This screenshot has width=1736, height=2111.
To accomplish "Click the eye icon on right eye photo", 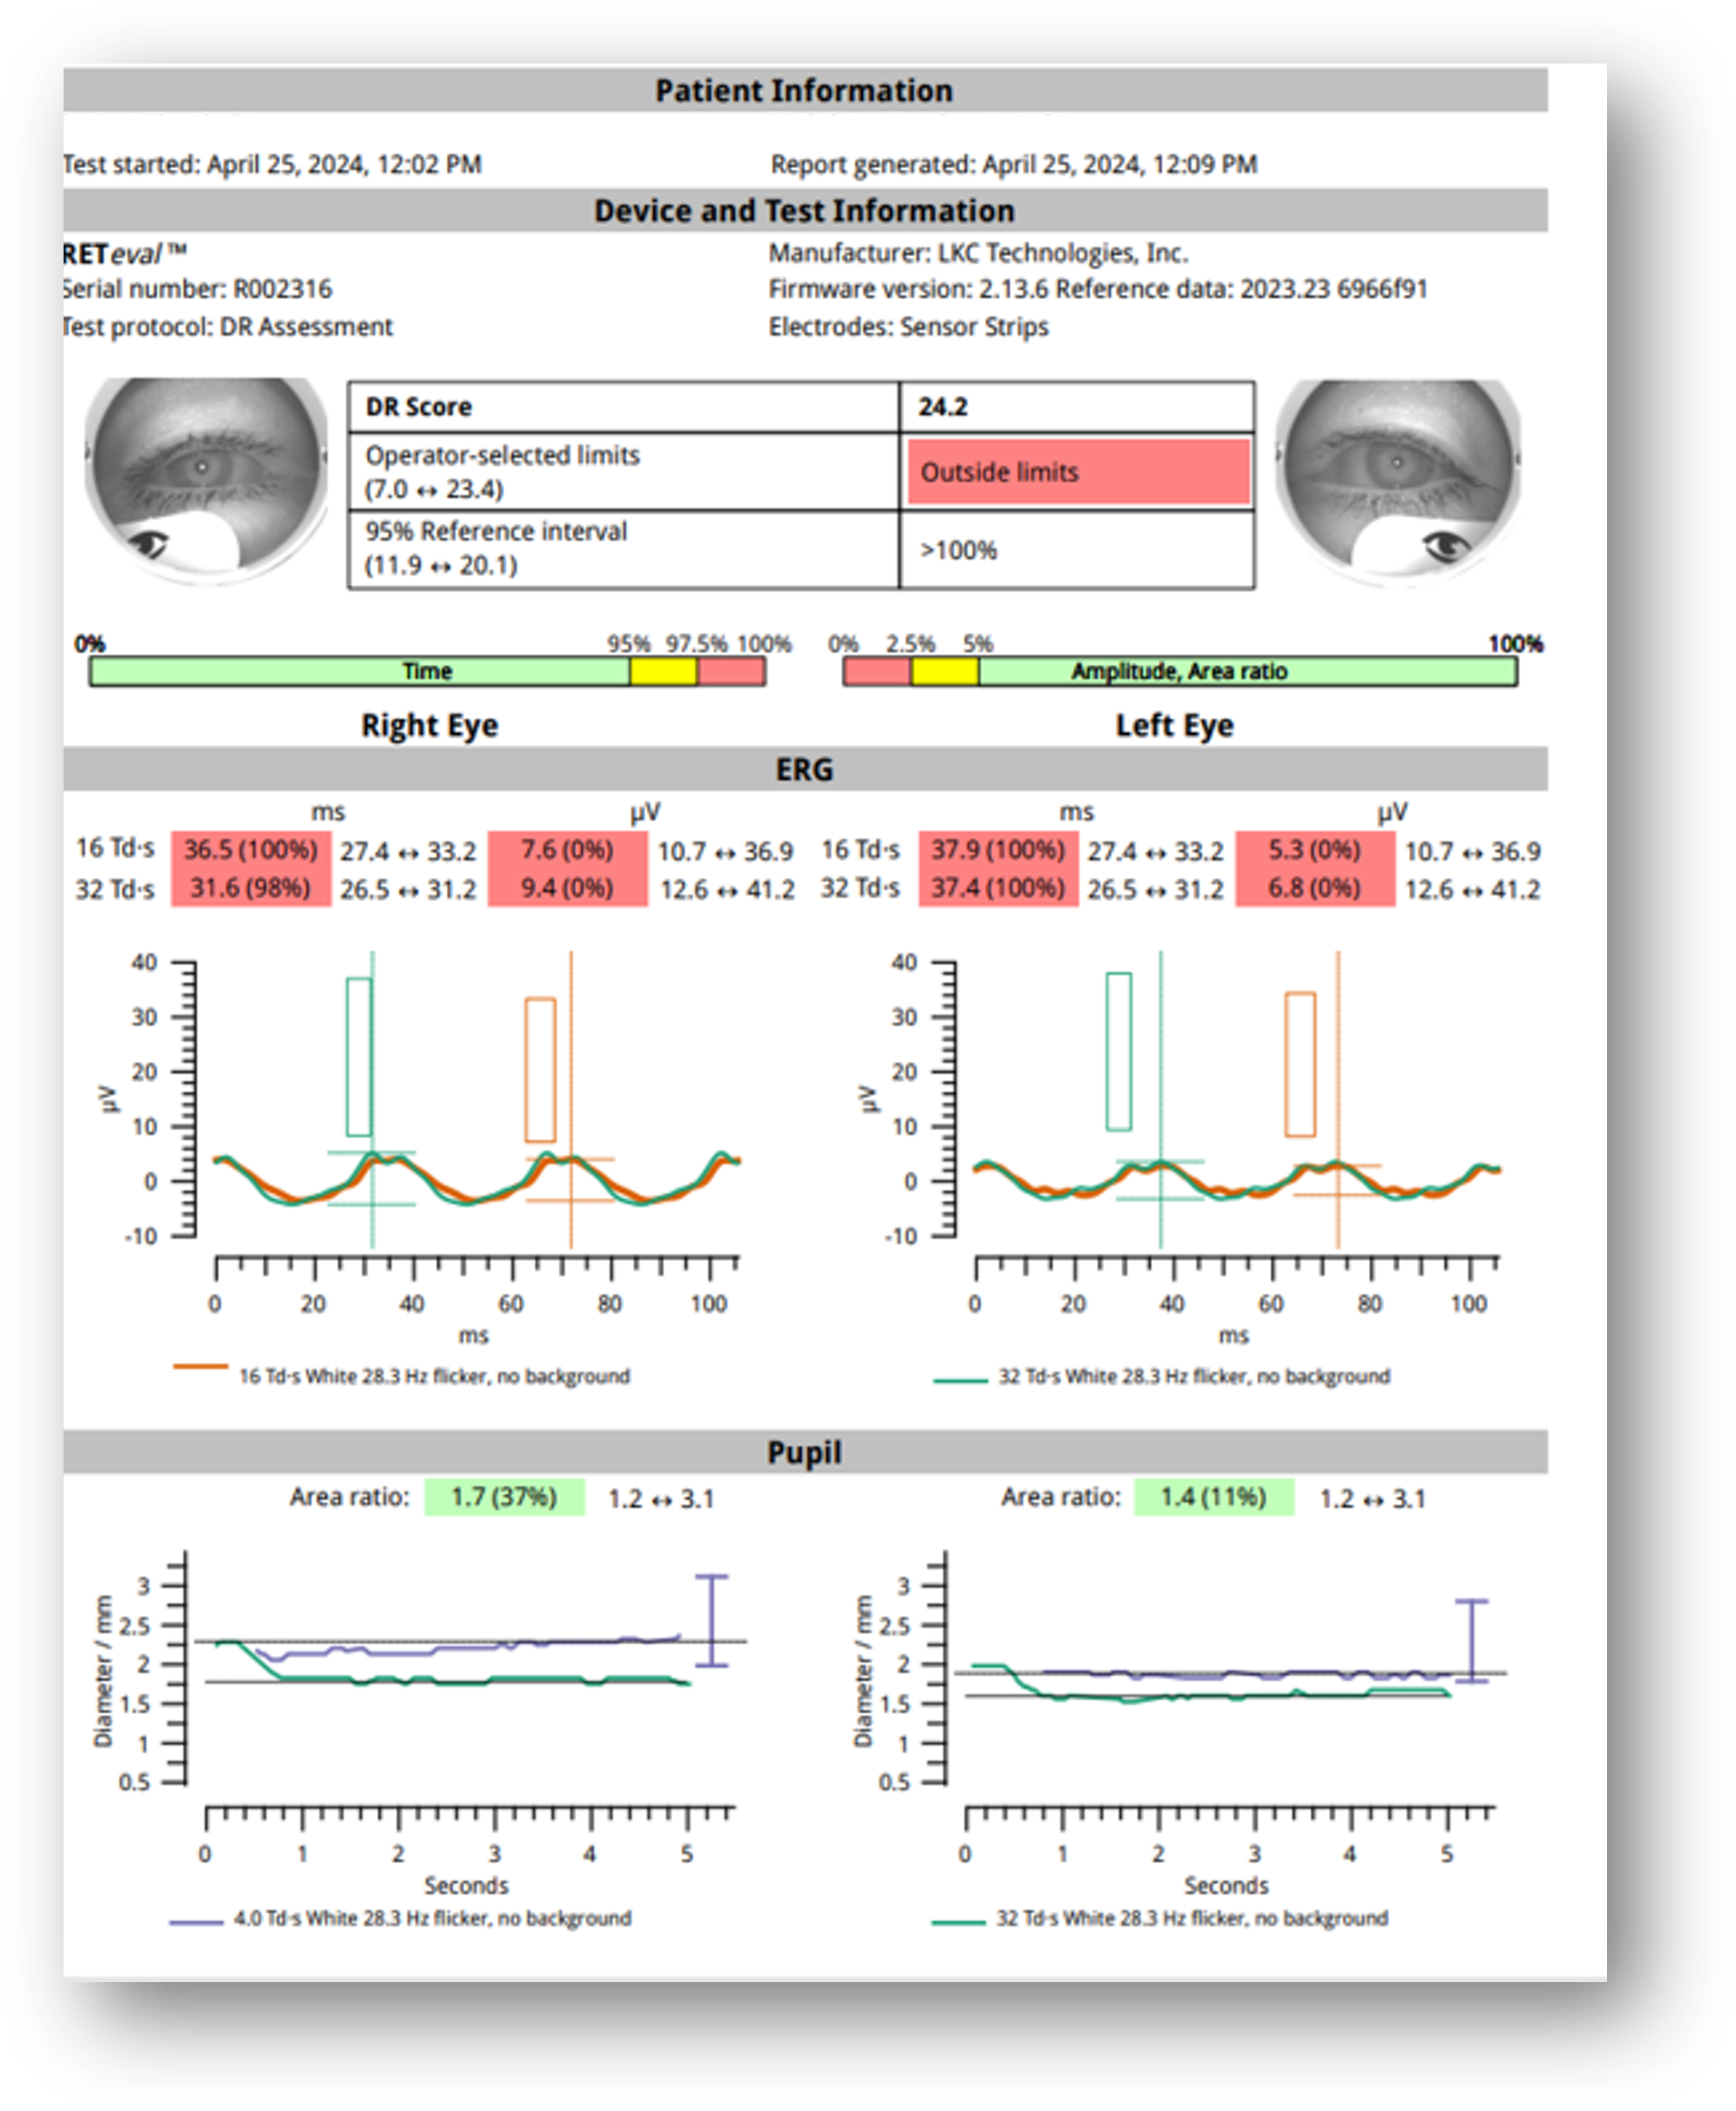I will pos(150,543).
